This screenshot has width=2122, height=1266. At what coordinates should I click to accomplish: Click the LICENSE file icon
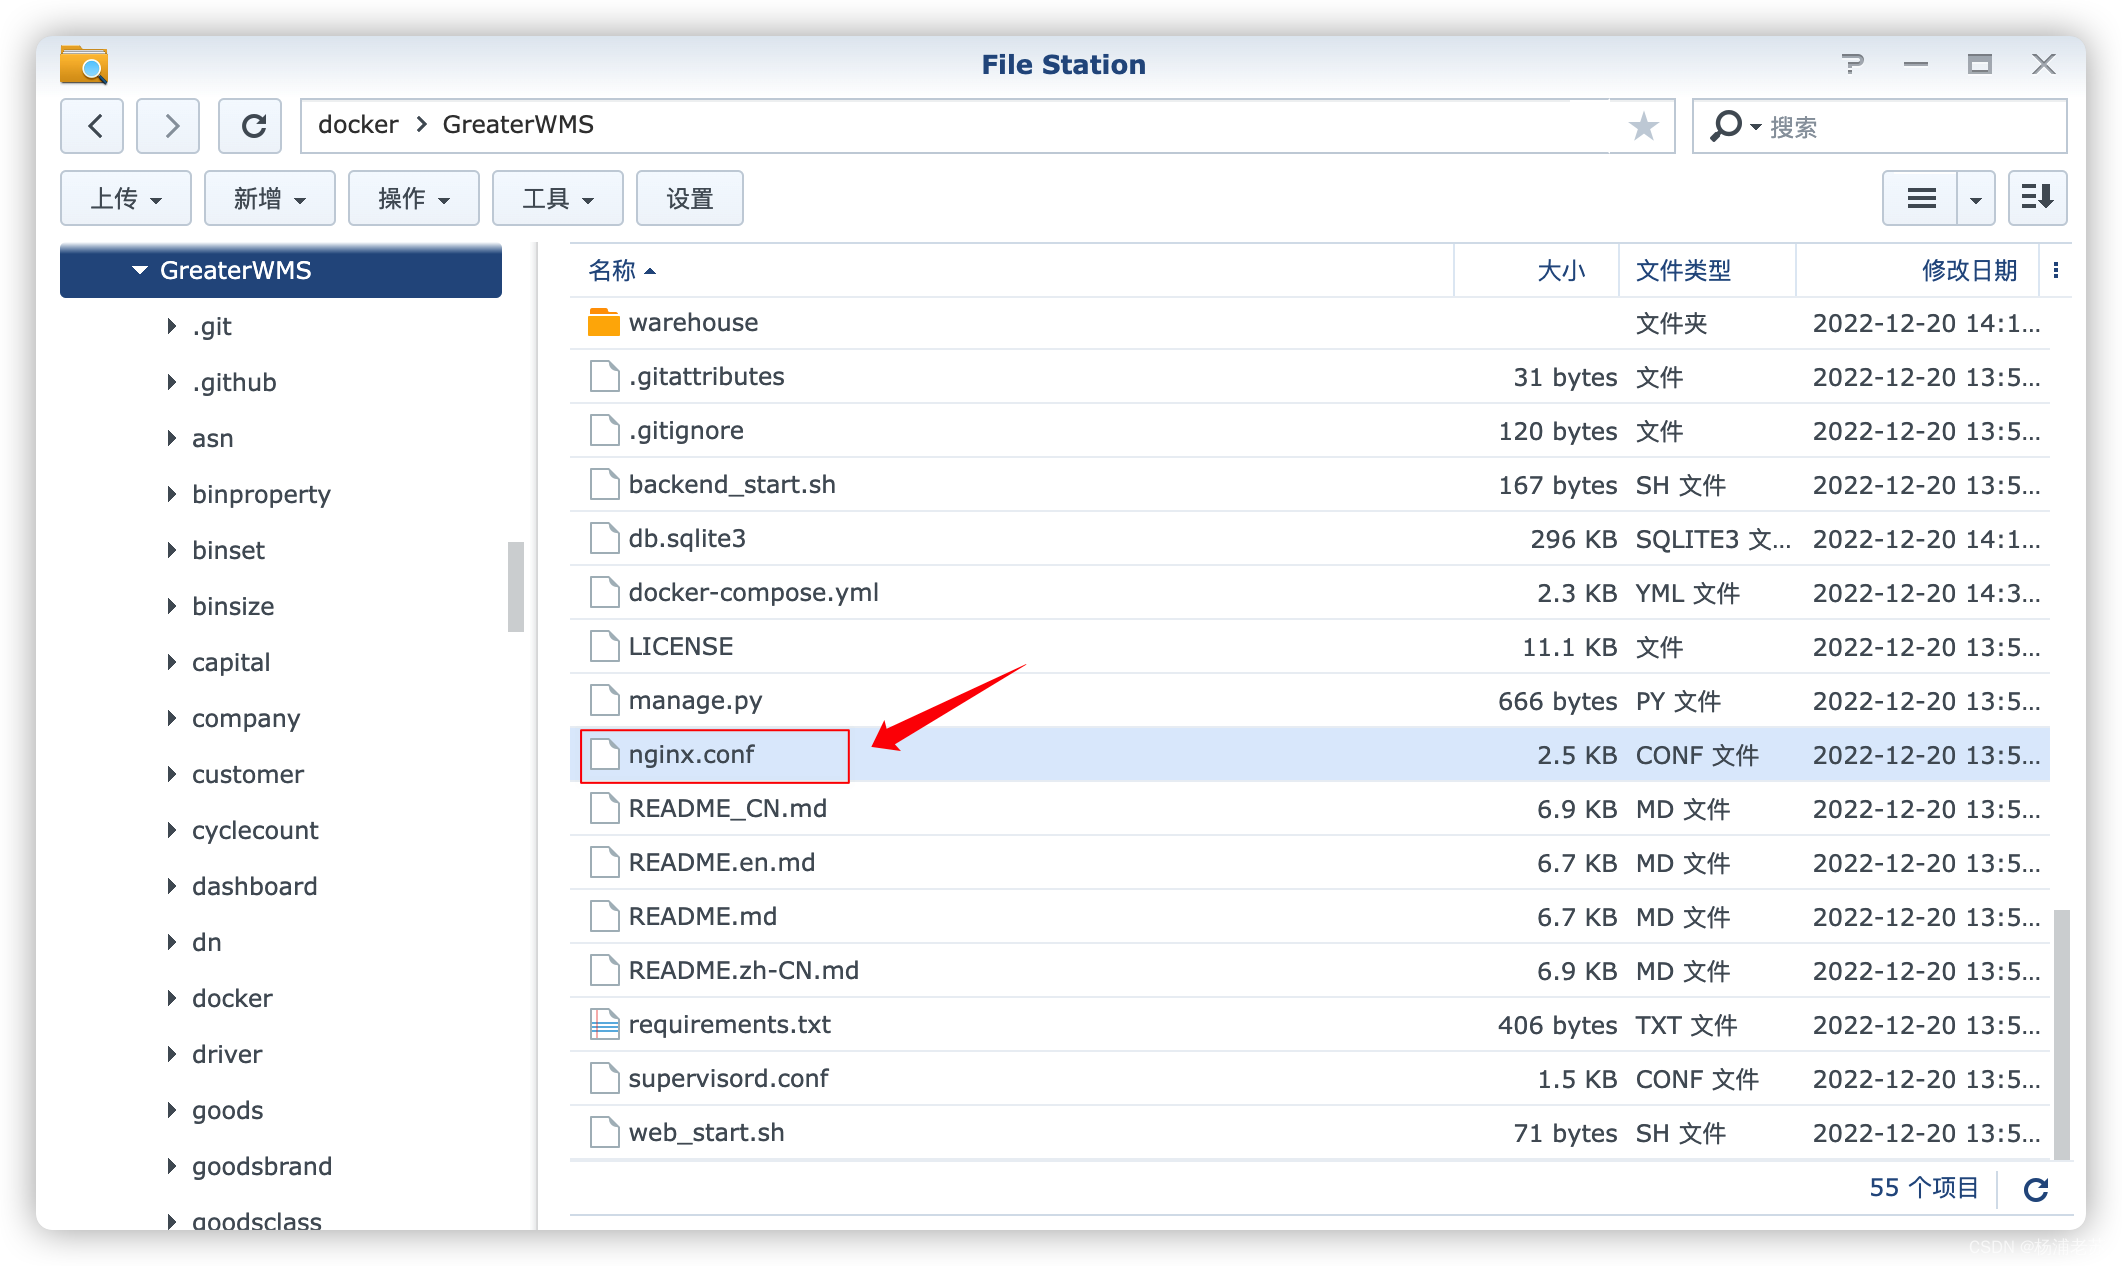pos(604,646)
